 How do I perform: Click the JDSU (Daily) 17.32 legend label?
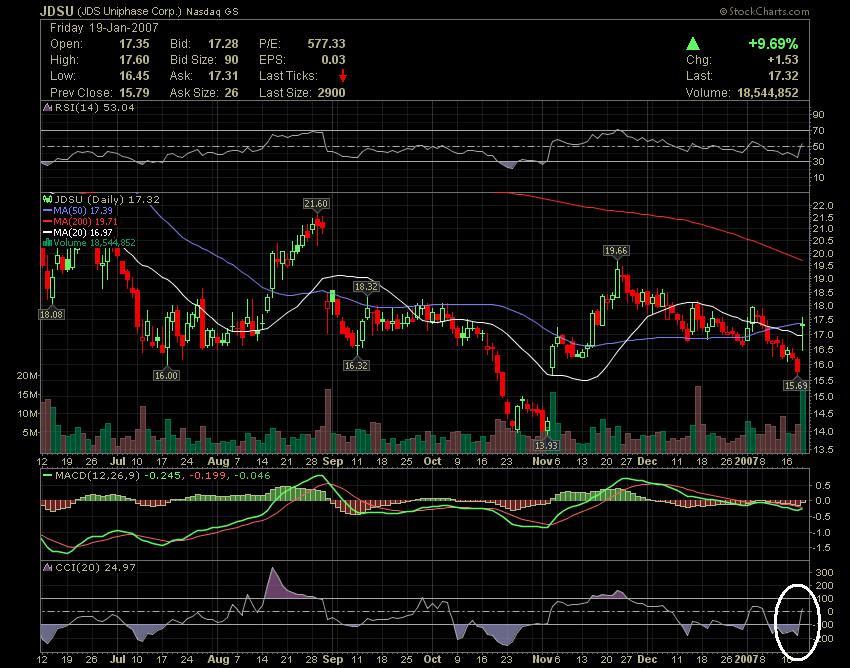pos(107,200)
